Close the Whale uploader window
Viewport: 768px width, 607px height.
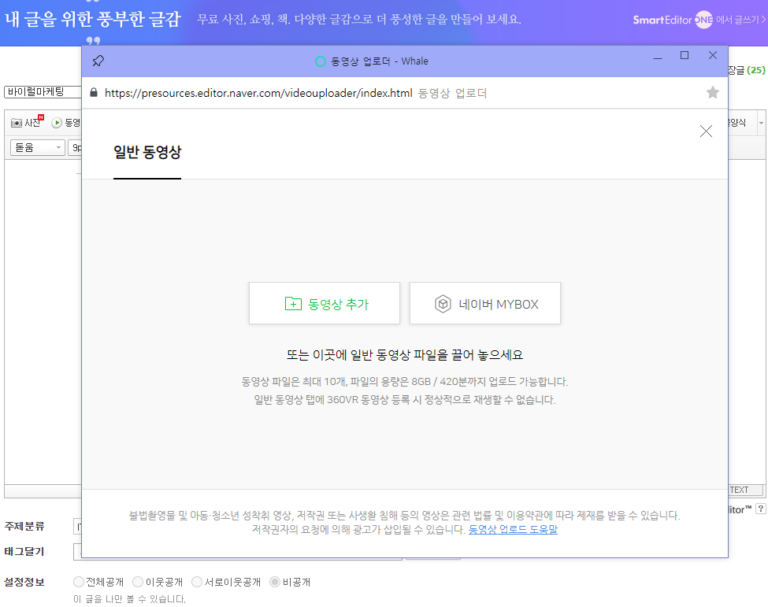tap(713, 55)
